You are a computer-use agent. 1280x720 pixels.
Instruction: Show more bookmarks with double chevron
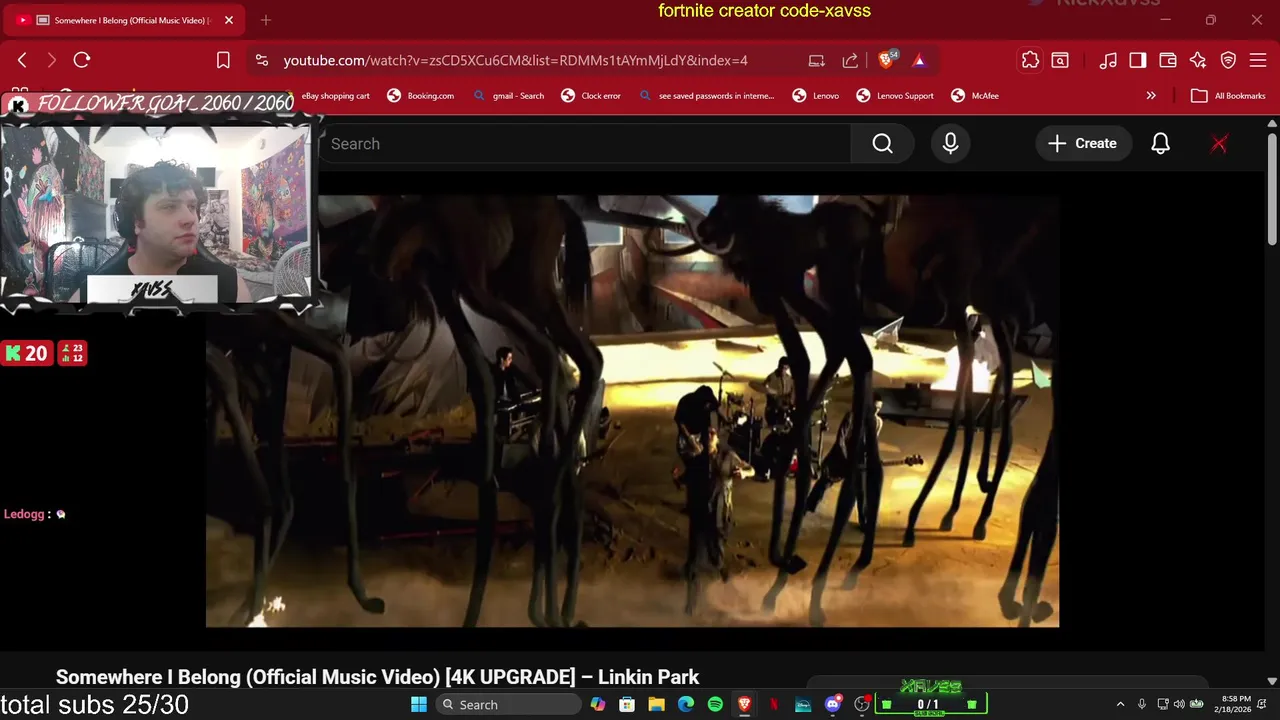1151,96
